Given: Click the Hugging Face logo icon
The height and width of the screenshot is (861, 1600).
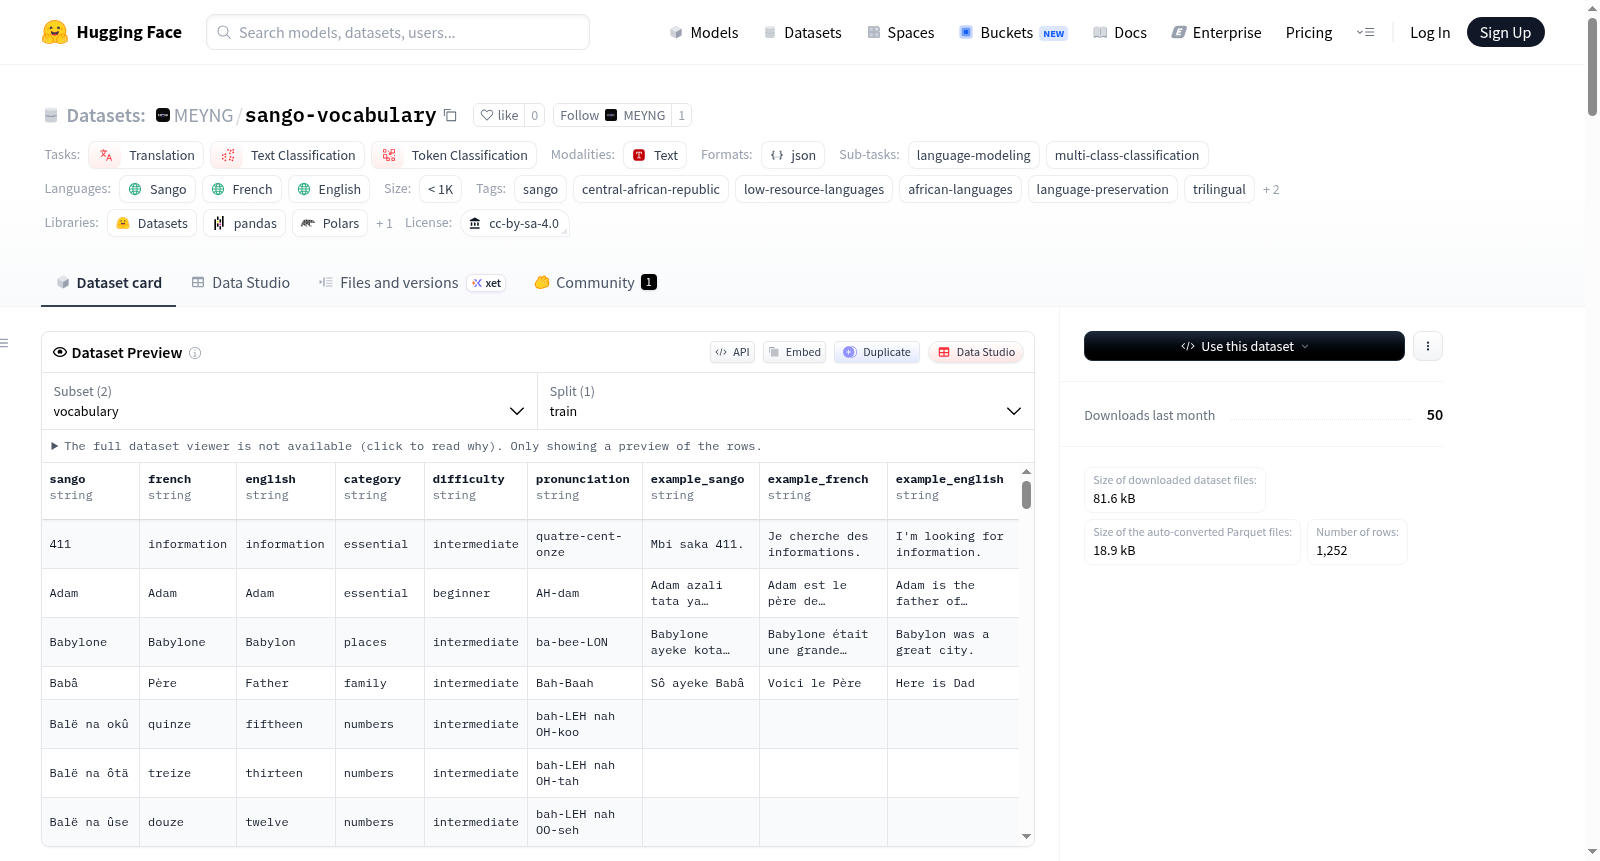Looking at the screenshot, I should (55, 32).
